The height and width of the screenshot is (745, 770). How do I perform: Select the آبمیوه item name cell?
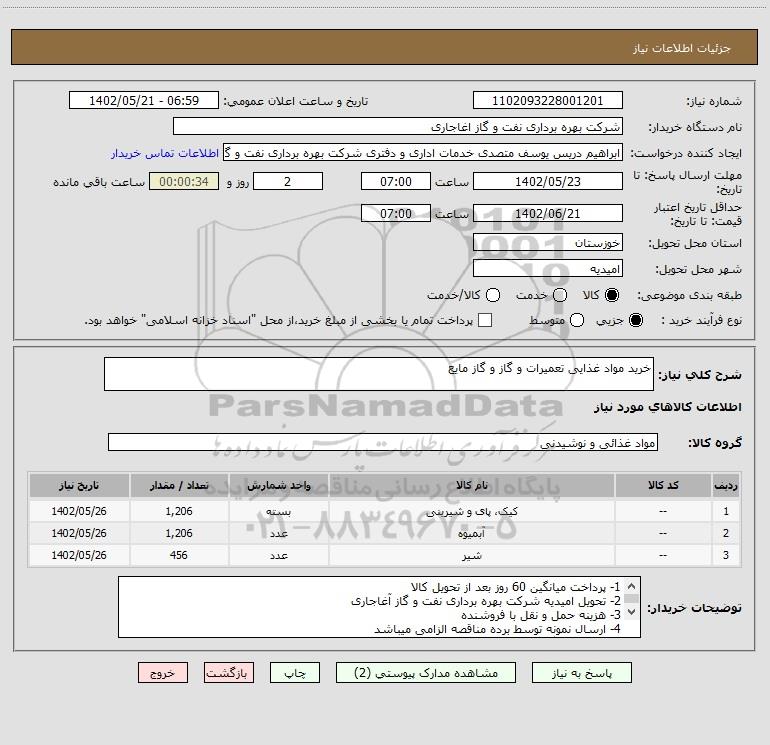[472, 533]
